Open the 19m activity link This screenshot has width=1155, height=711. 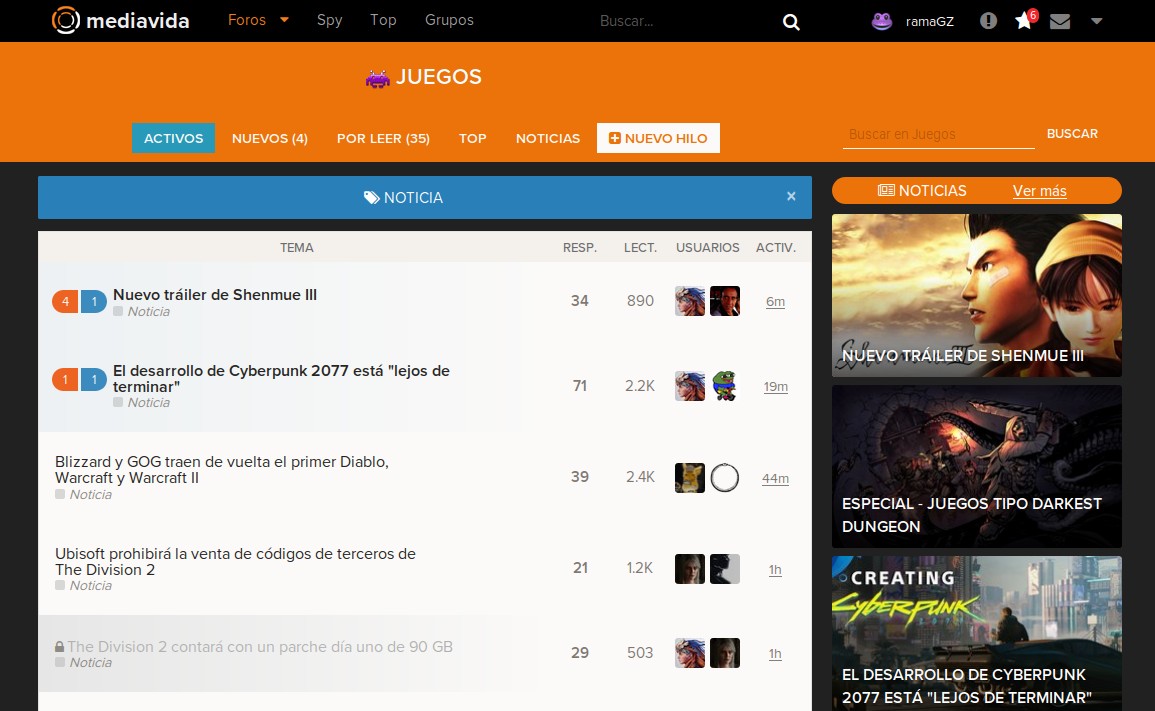[x=776, y=386]
